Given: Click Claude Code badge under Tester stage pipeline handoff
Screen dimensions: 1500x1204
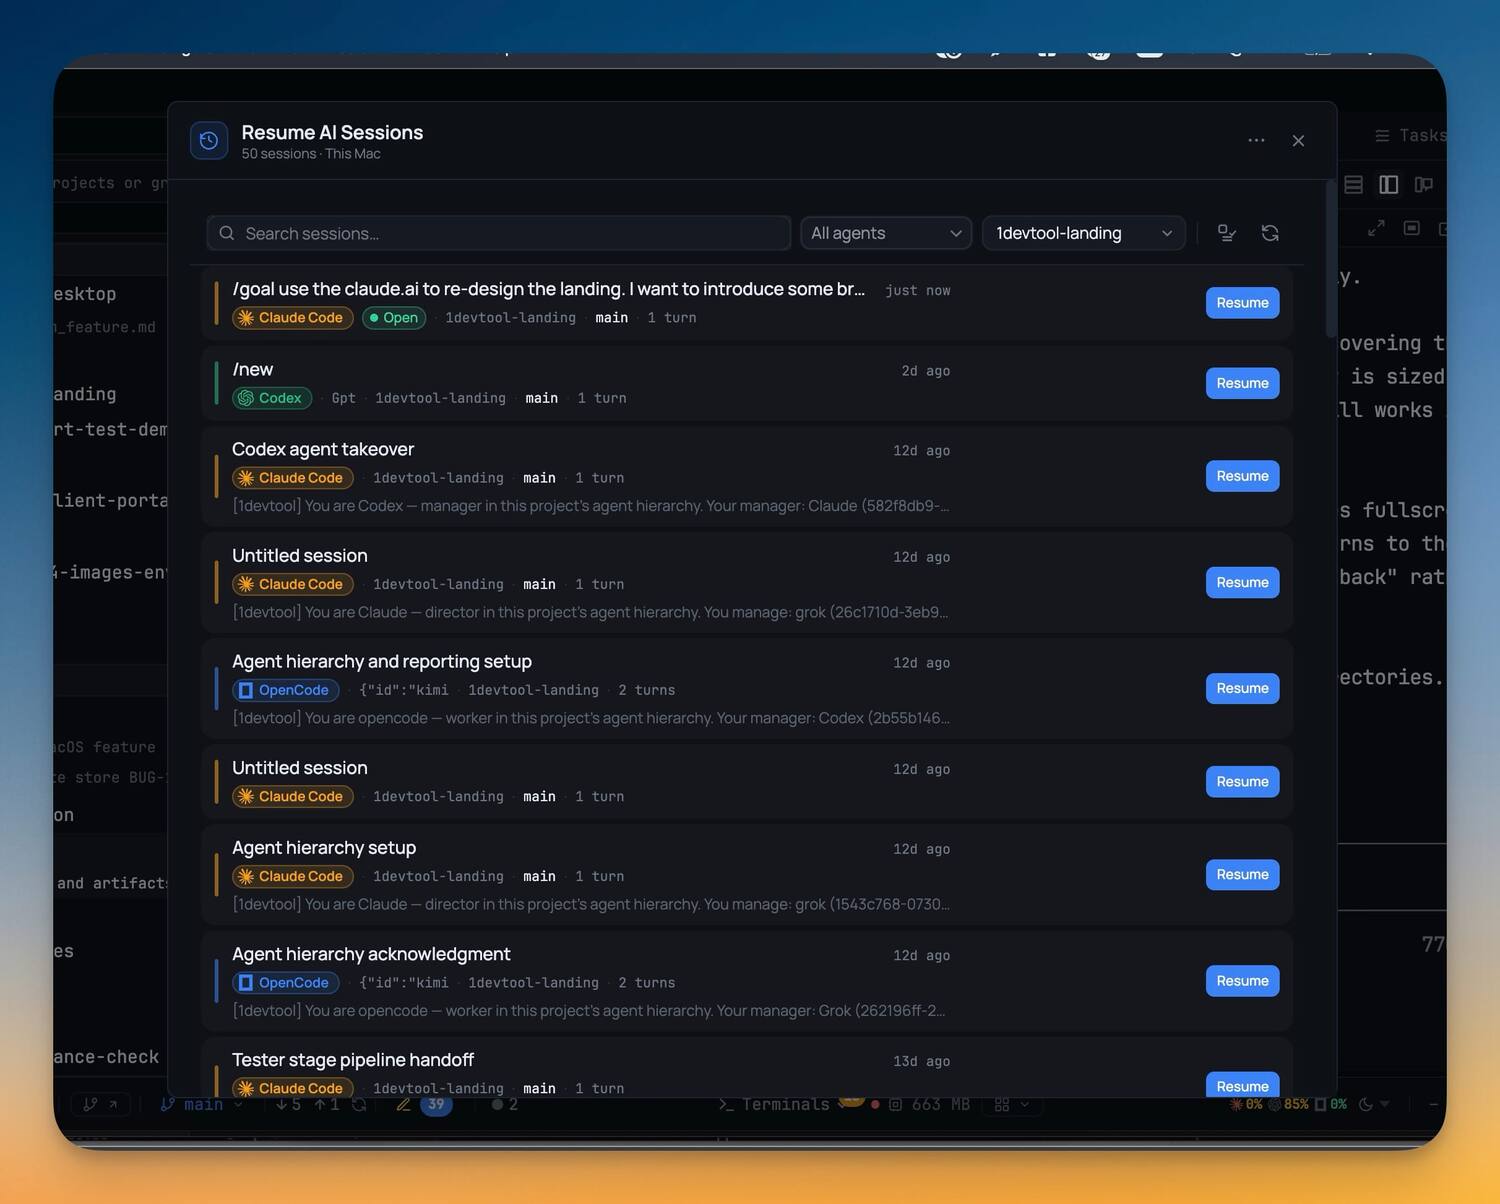Looking at the screenshot, I should click(x=292, y=1088).
